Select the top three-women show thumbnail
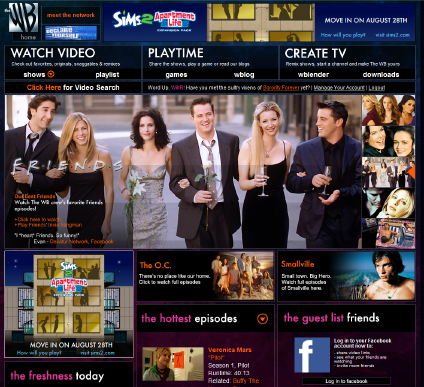Image resolution: width=424 pixels, height=387 pixels. 388,110
